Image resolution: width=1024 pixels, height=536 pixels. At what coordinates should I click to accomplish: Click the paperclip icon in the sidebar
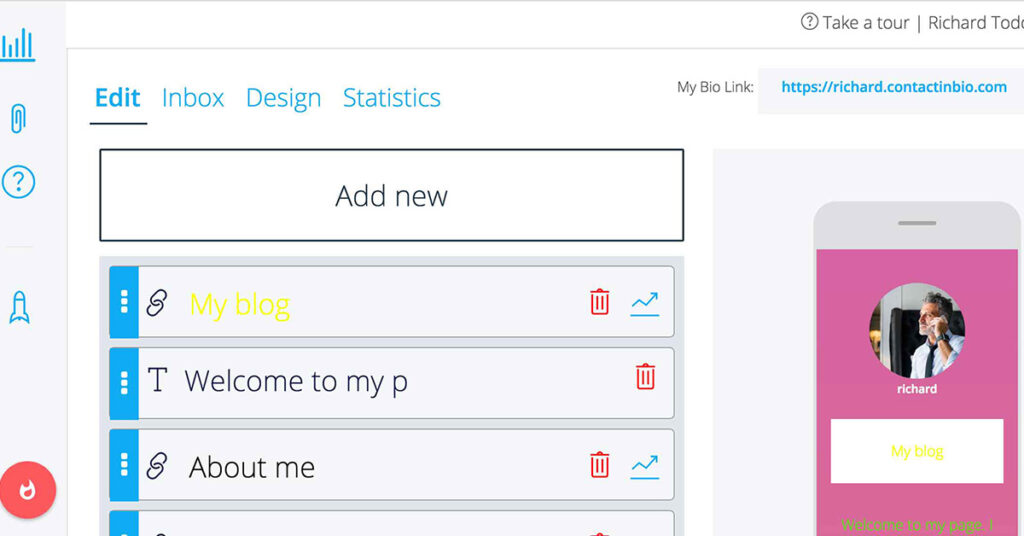(18, 118)
